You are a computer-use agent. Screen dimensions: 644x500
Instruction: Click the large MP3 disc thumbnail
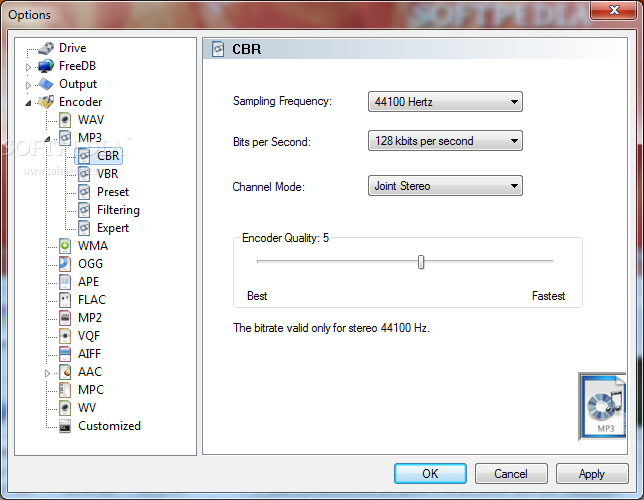[602, 406]
